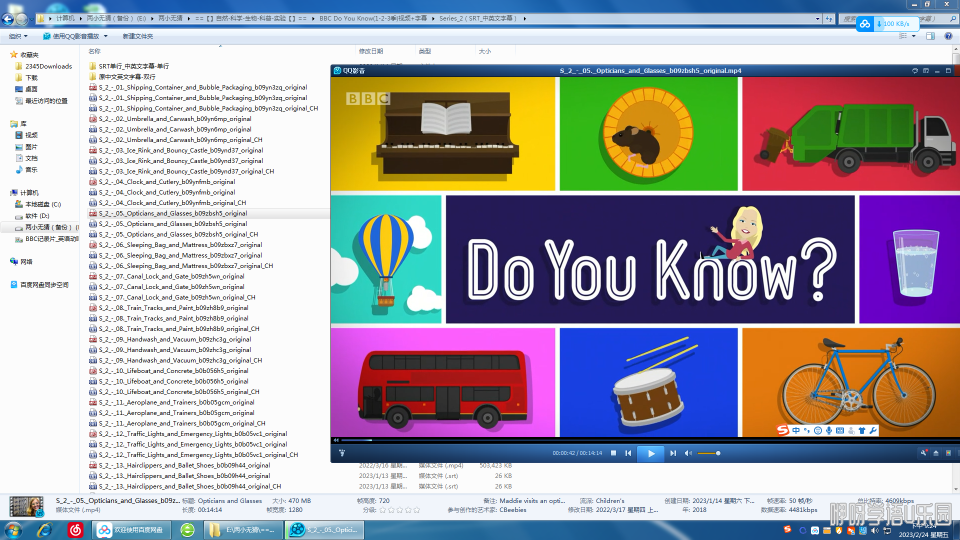
Task: Skip to the previous video
Action: 628,453
